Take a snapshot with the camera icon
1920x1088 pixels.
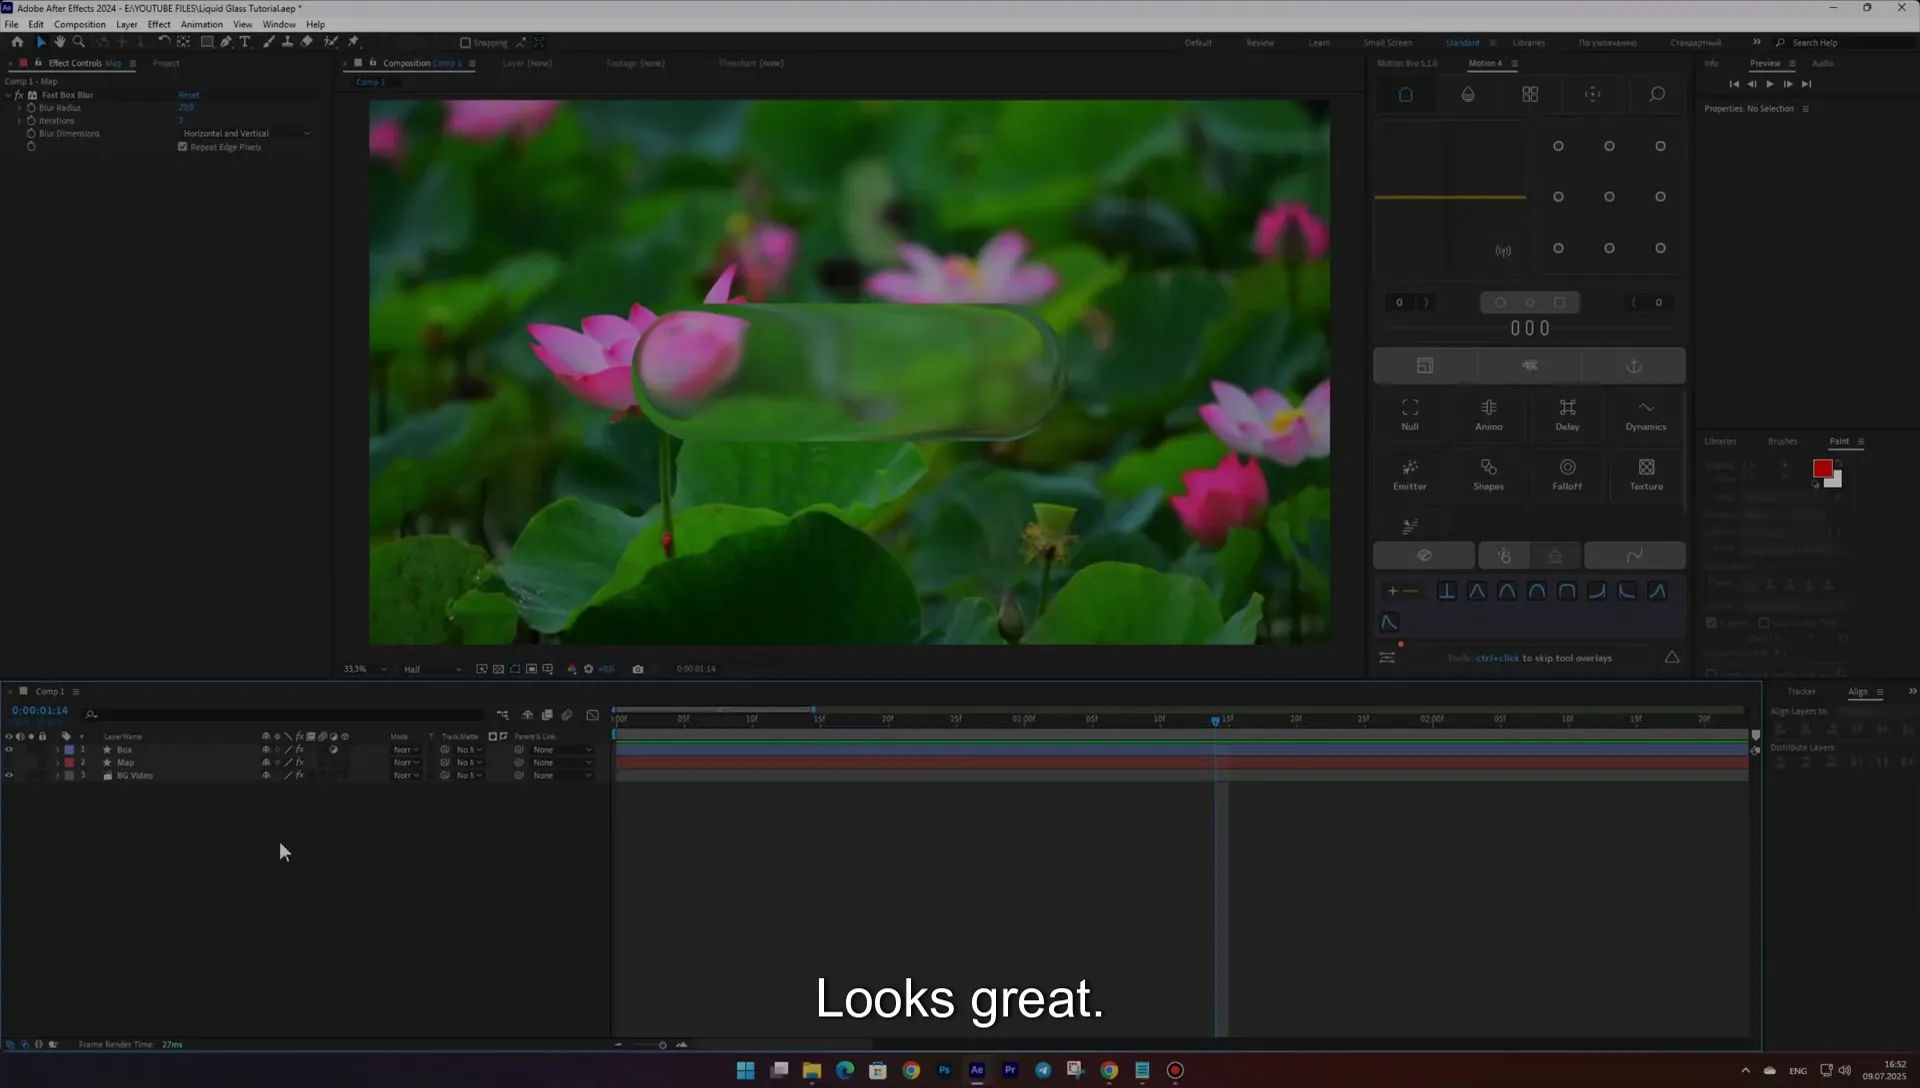pos(638,669)
